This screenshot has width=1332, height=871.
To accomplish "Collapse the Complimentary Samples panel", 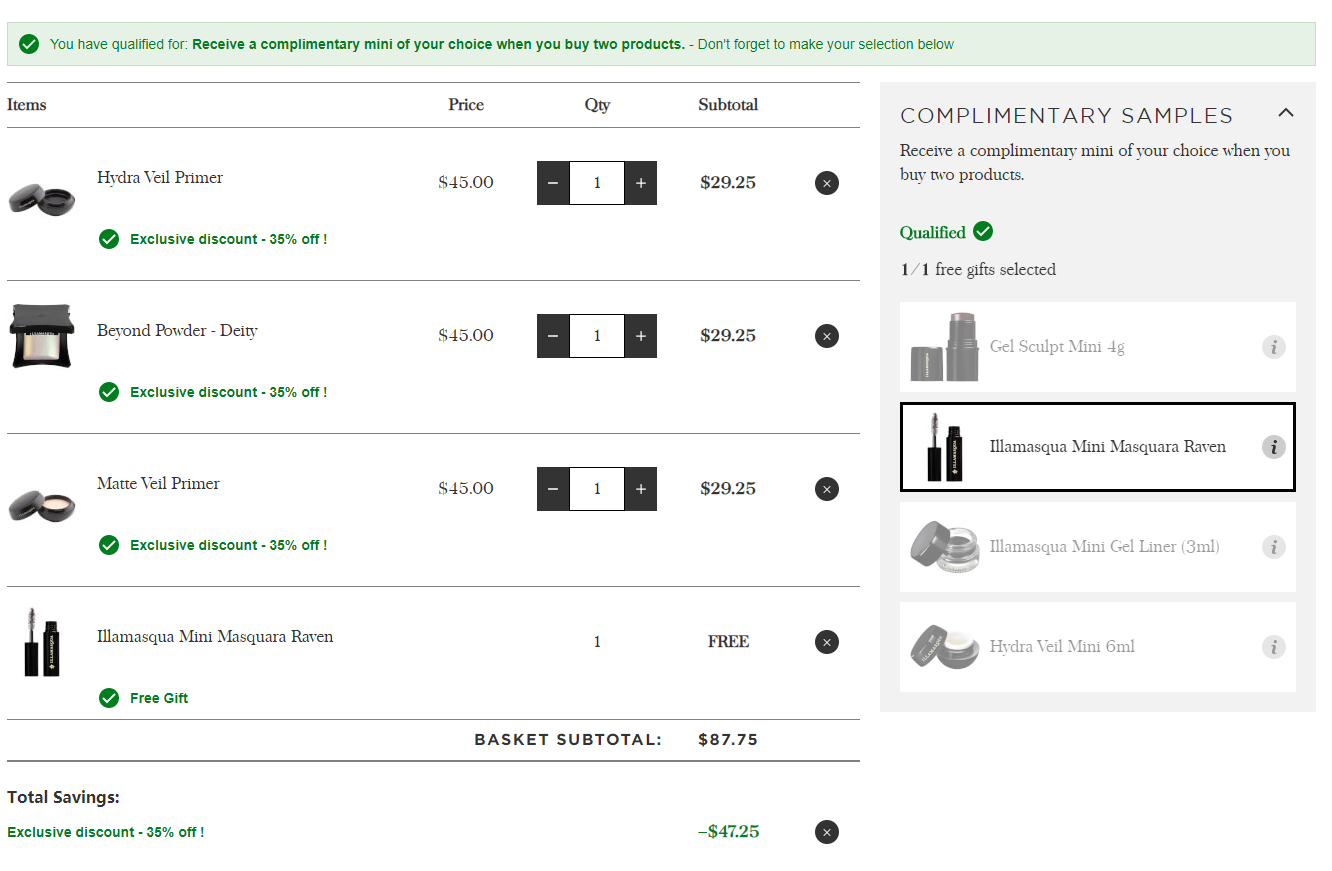I will (1286, 113).
